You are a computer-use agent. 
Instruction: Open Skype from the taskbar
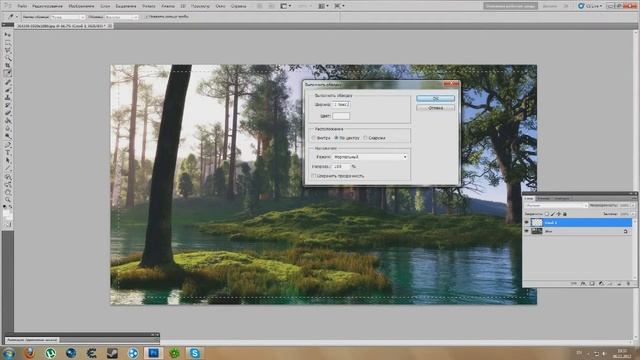[x=195, y=353]
